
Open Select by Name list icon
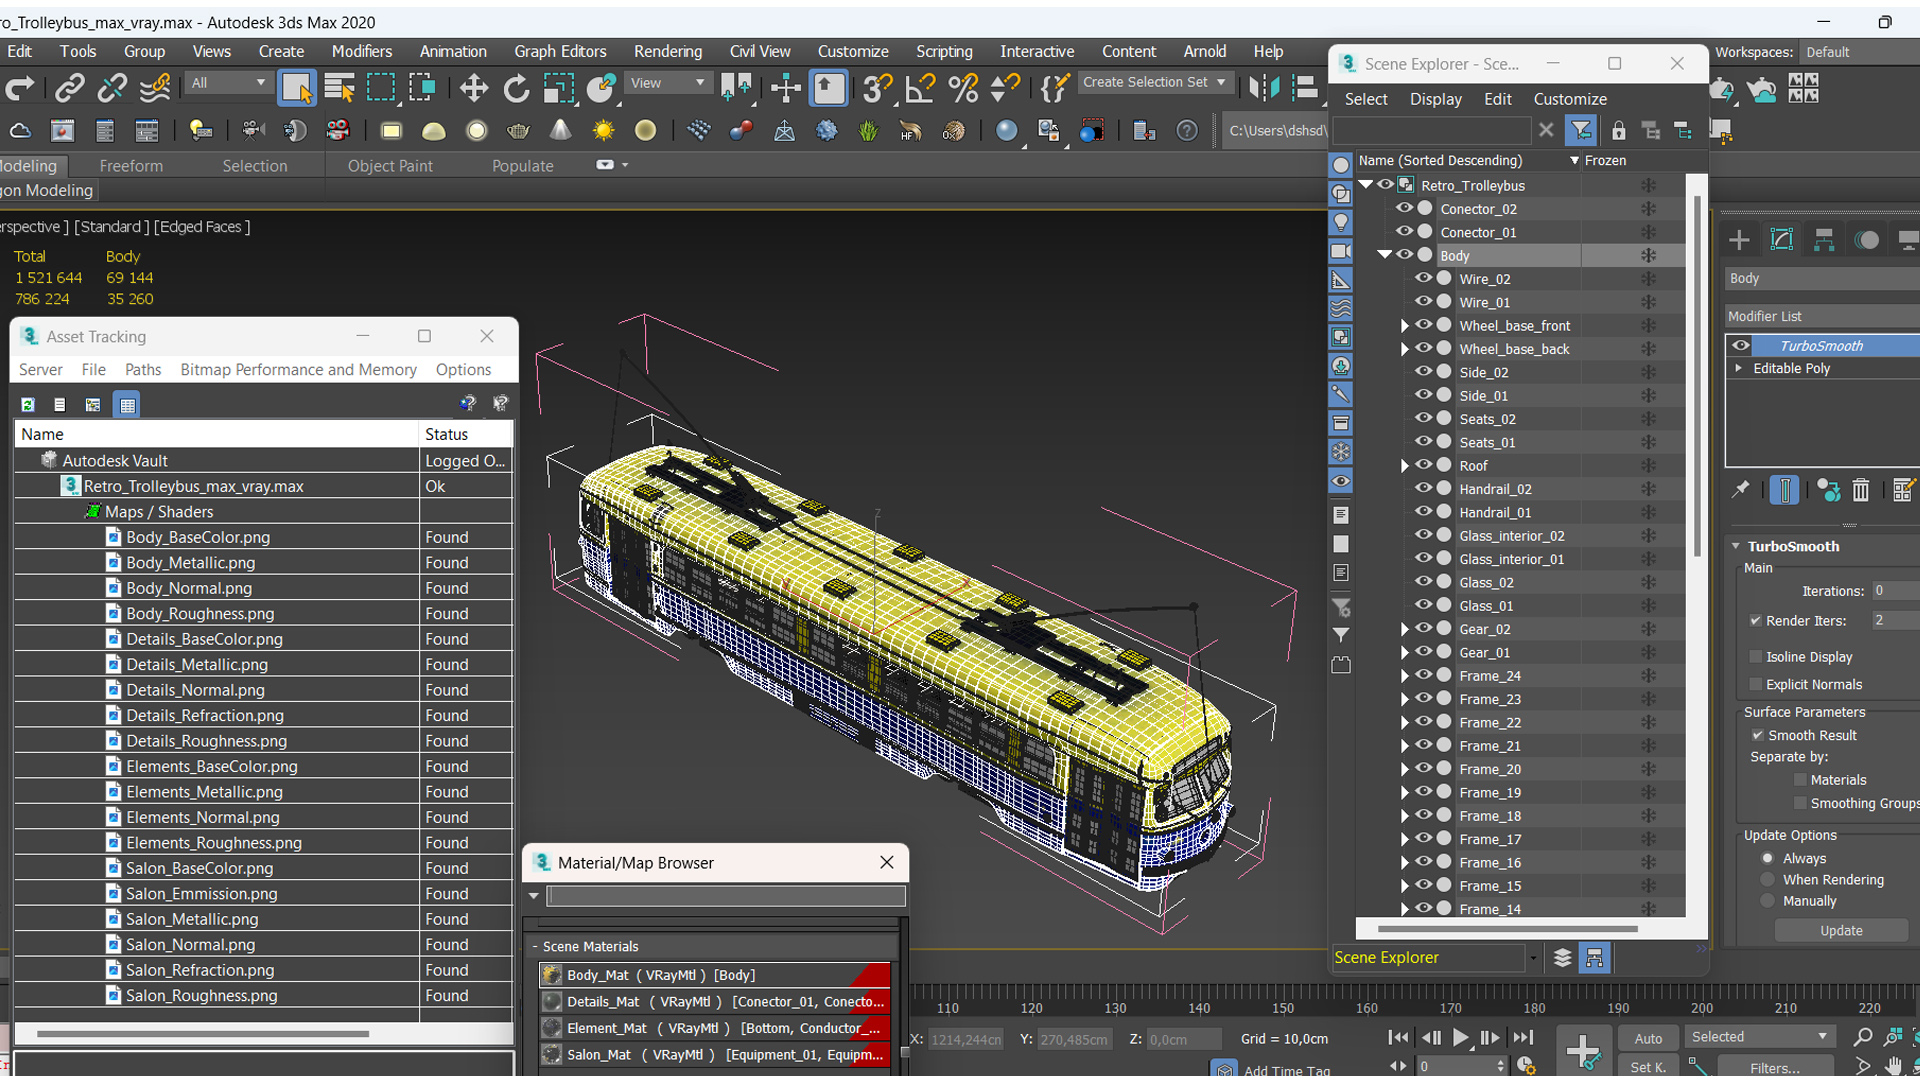coord(339,88)
